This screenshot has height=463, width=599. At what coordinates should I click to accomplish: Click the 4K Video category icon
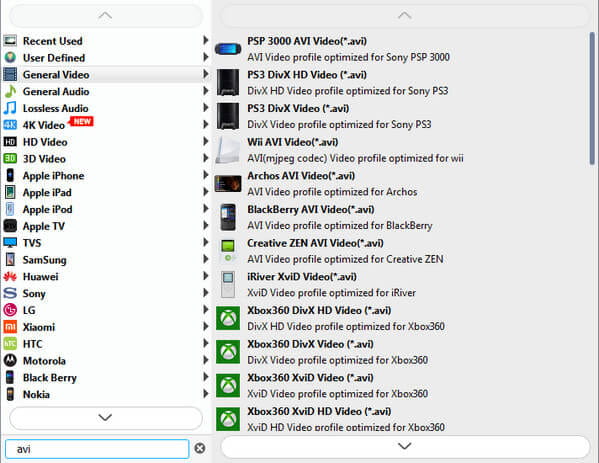pyautogui.click(x=10, y=125)
